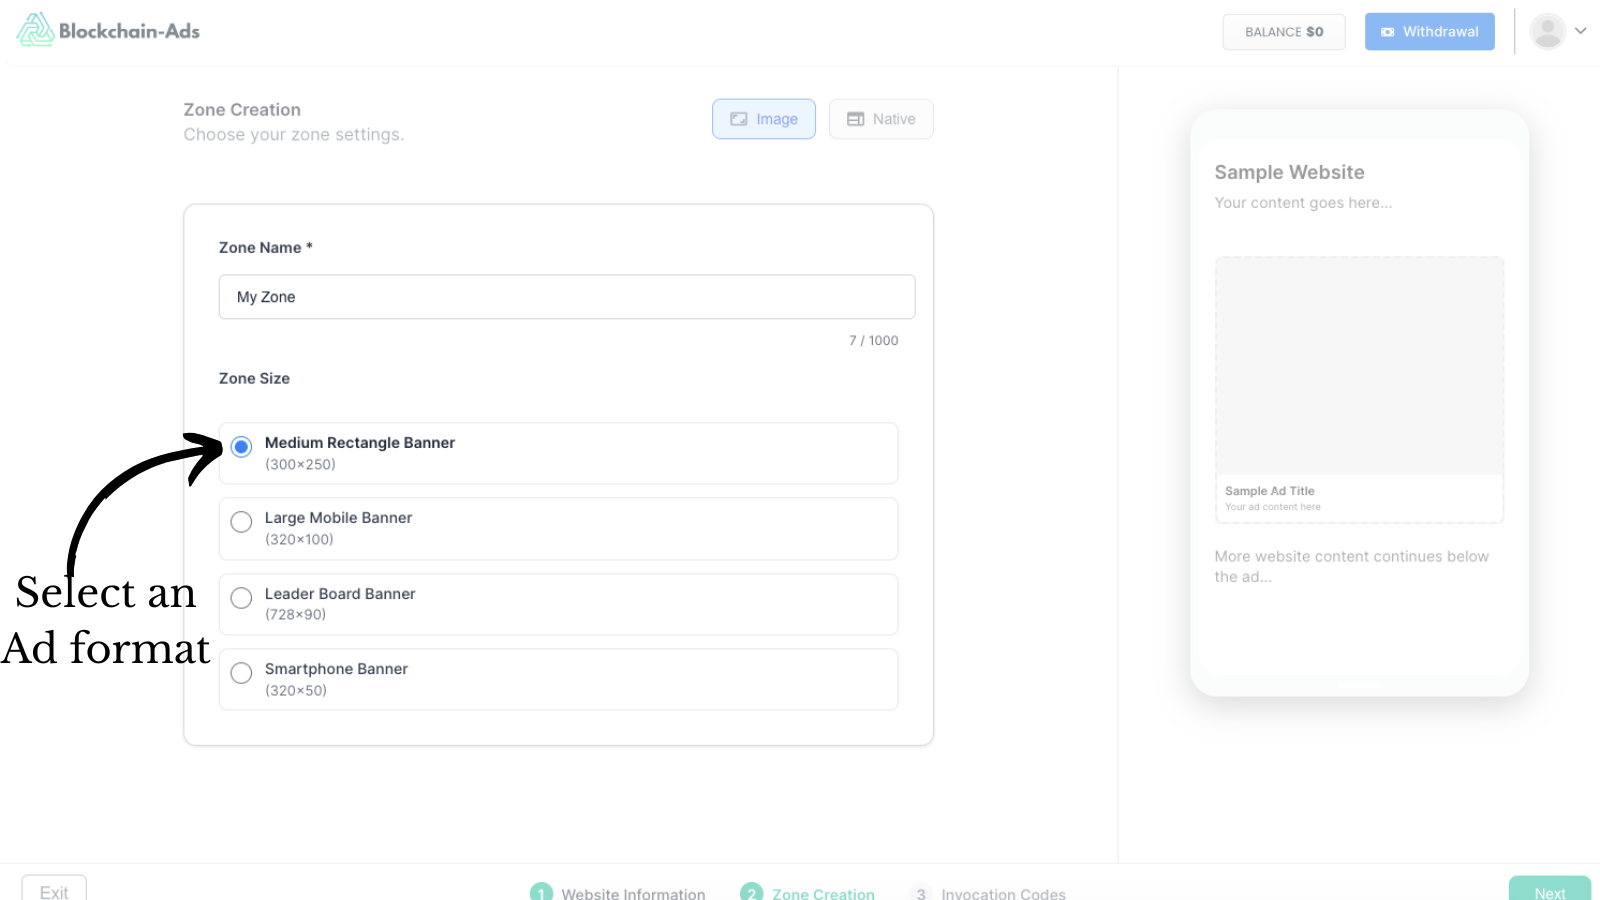Click the Exit button
1600x900 pixels.
54,889
